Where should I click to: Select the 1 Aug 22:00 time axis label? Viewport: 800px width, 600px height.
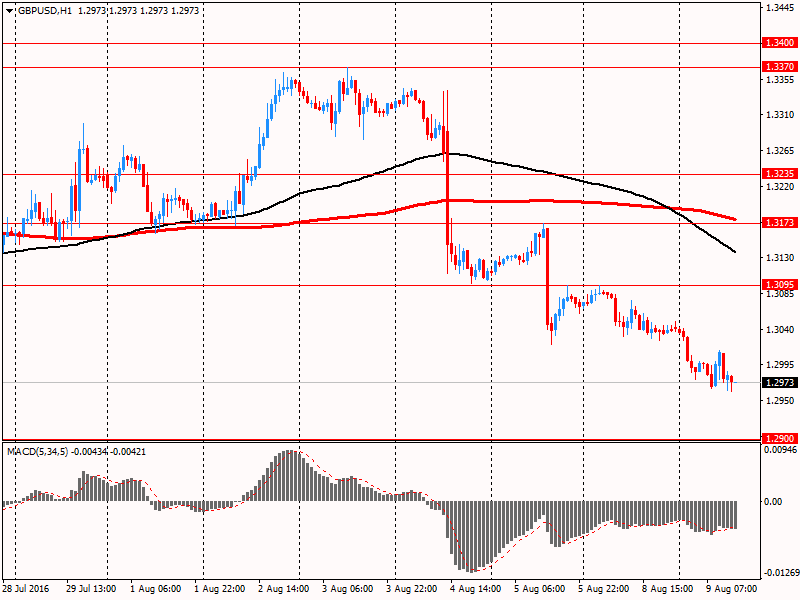click(219, 589)
